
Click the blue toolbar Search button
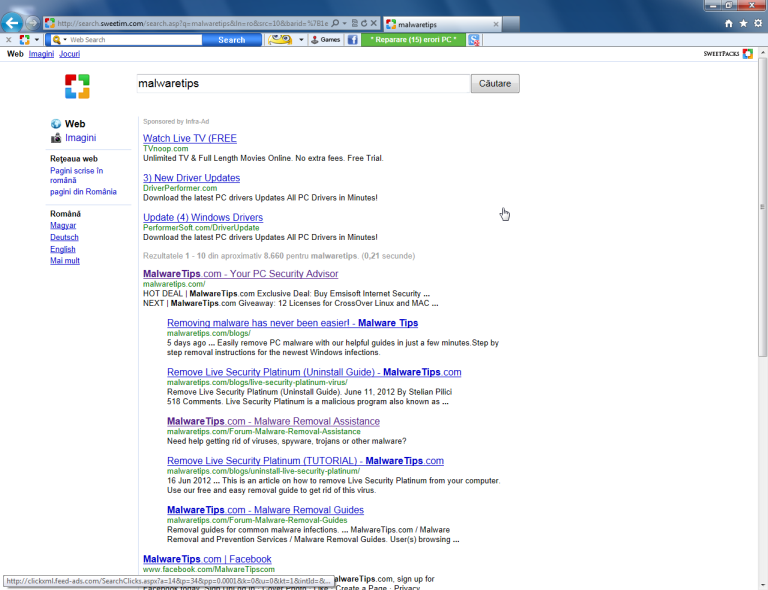click(232, 40)
